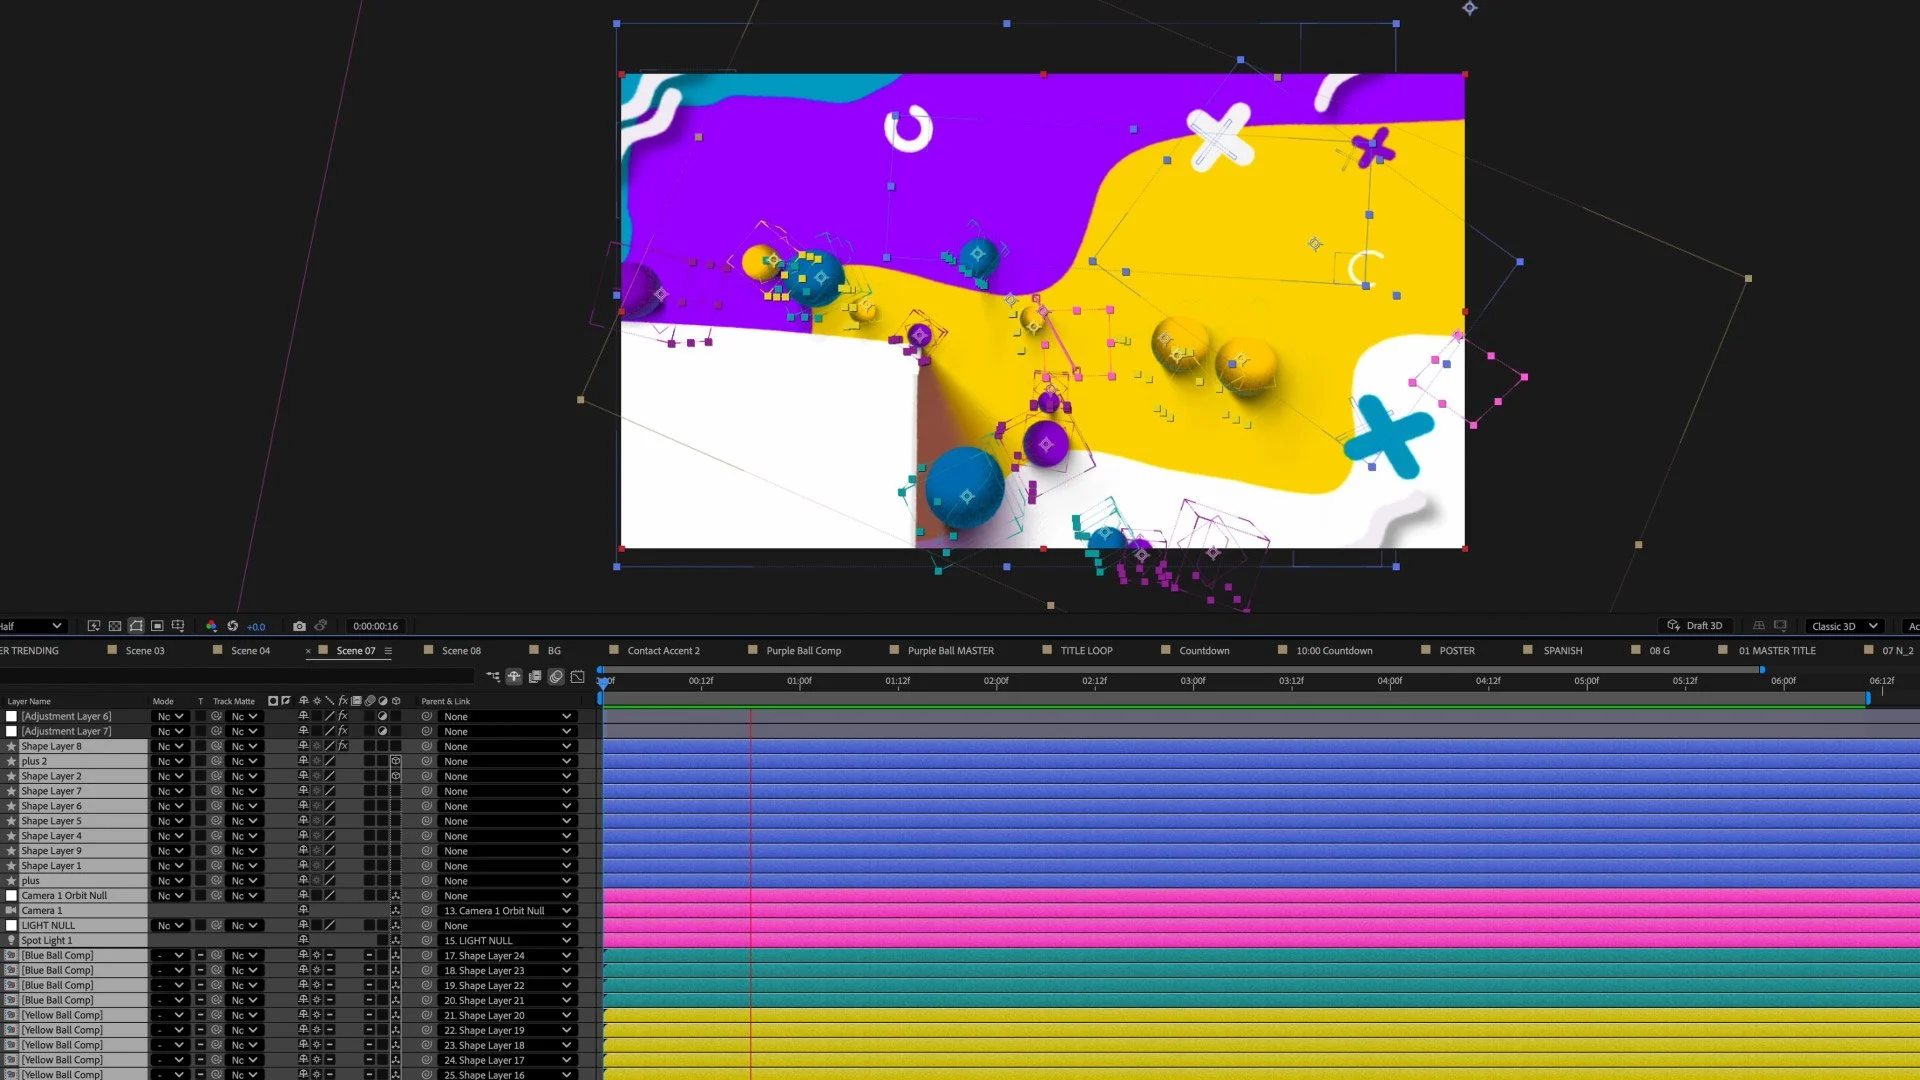Open parent dropdown showing 15. LIGHT NULL
This screenshot has height=1080, width=1920.
[x=507, y=941]
